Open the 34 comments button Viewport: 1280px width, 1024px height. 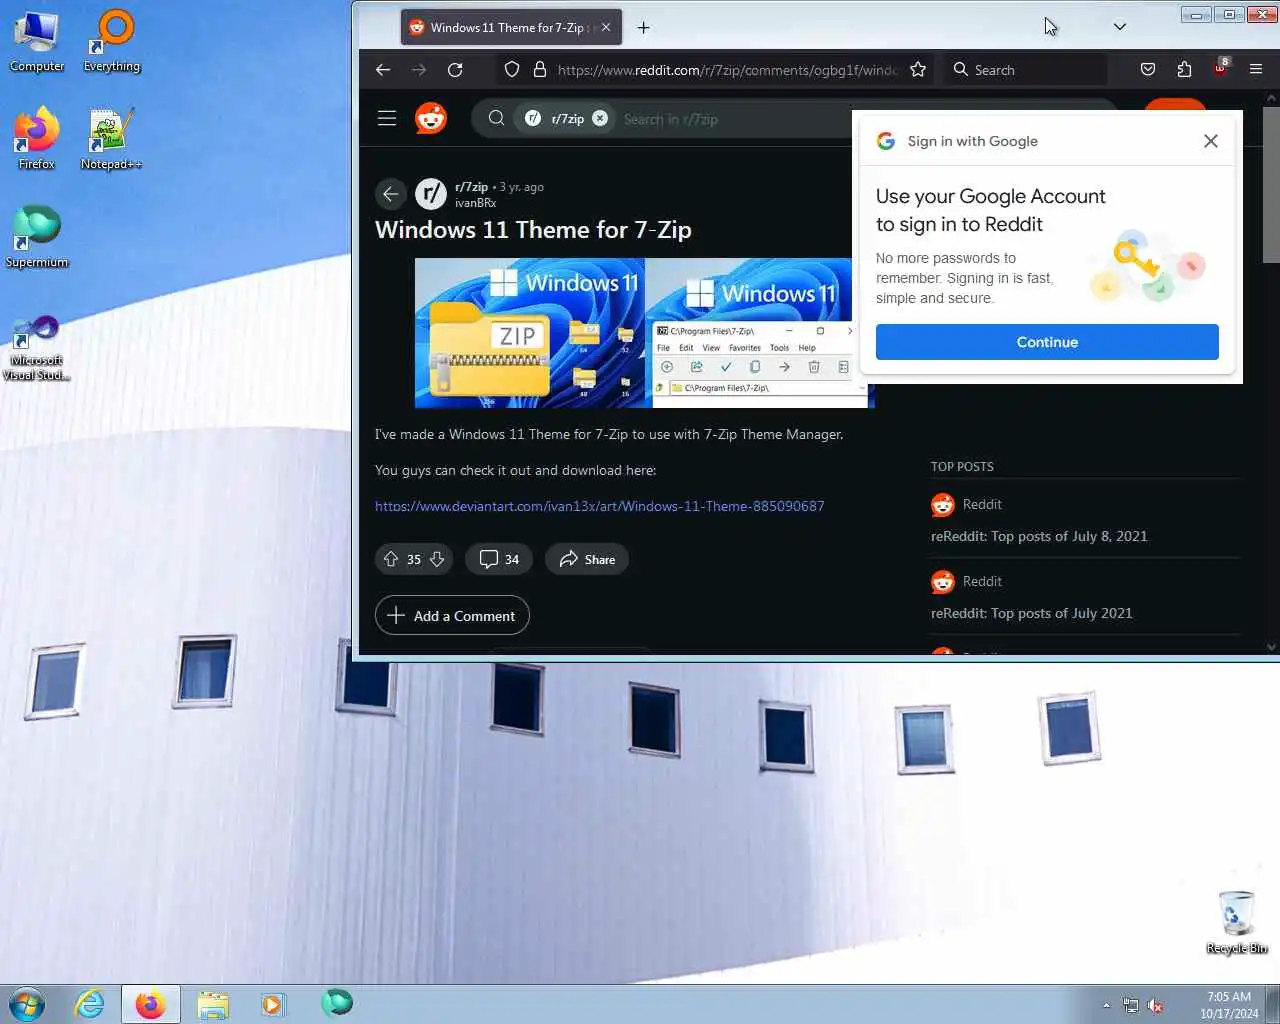pos(499,559)
